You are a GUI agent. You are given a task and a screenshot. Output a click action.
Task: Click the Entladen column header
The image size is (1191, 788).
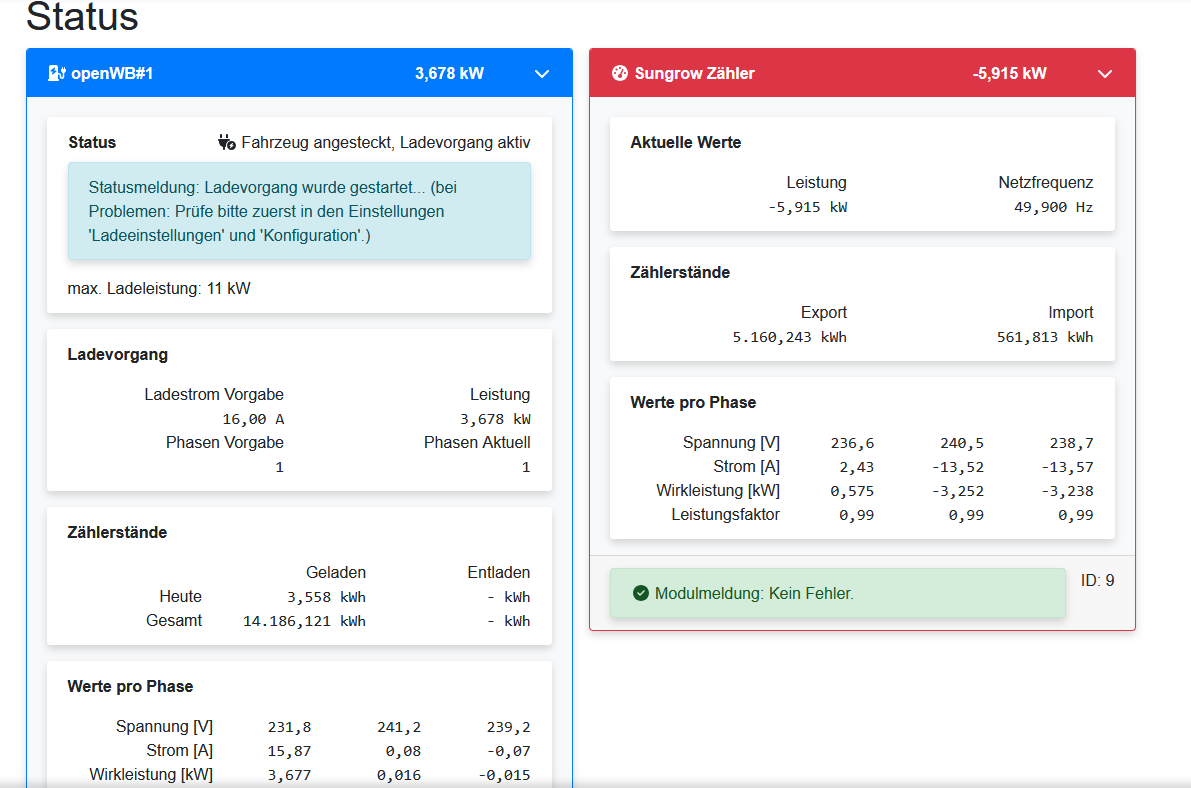[x=498, y=572]
